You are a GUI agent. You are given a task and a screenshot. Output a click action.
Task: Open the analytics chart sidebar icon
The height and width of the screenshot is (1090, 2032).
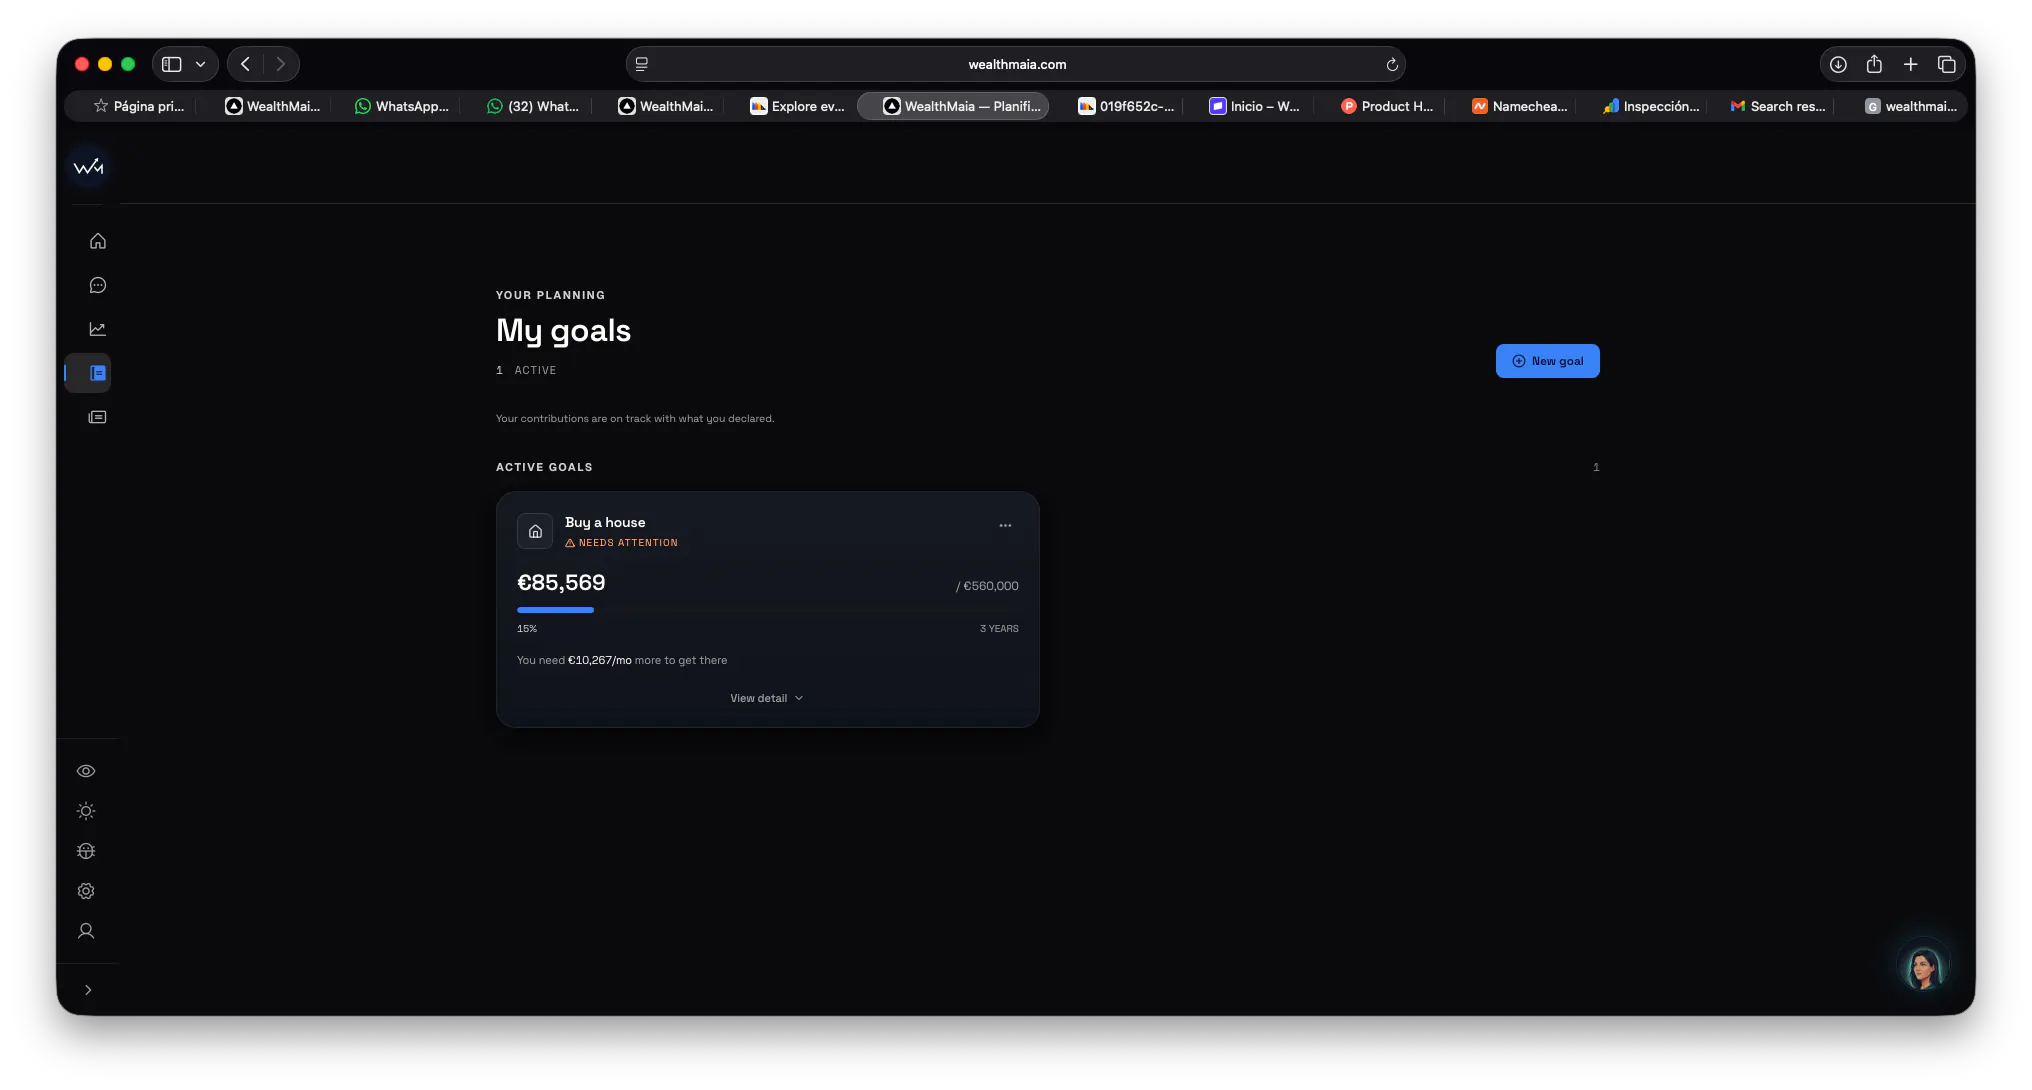(x=98, y=329)
